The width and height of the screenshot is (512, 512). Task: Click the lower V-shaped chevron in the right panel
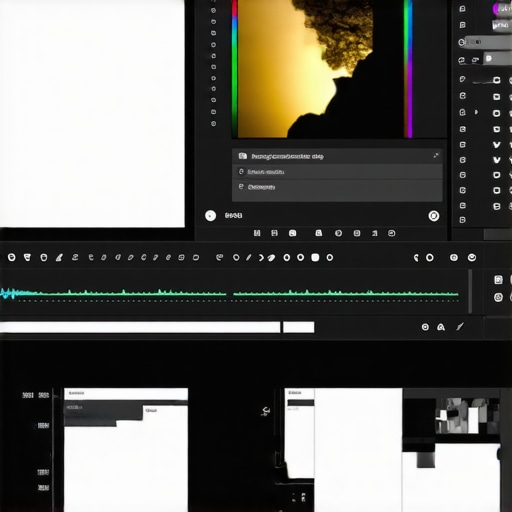click(497, 160)
